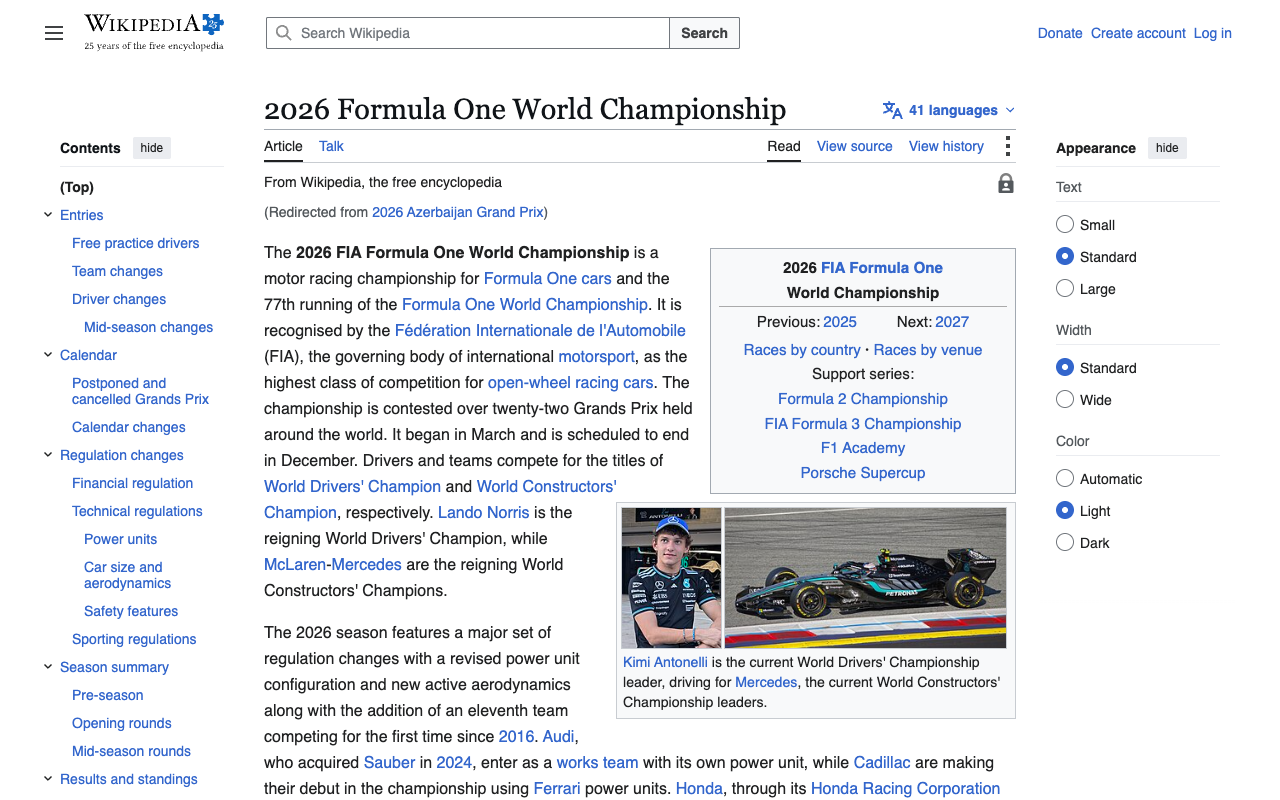The height and width of the screenshot is (800, 1280).
Task: Open the Kimi Antonelli portrait thumbnail
Action: pos(671,578)
